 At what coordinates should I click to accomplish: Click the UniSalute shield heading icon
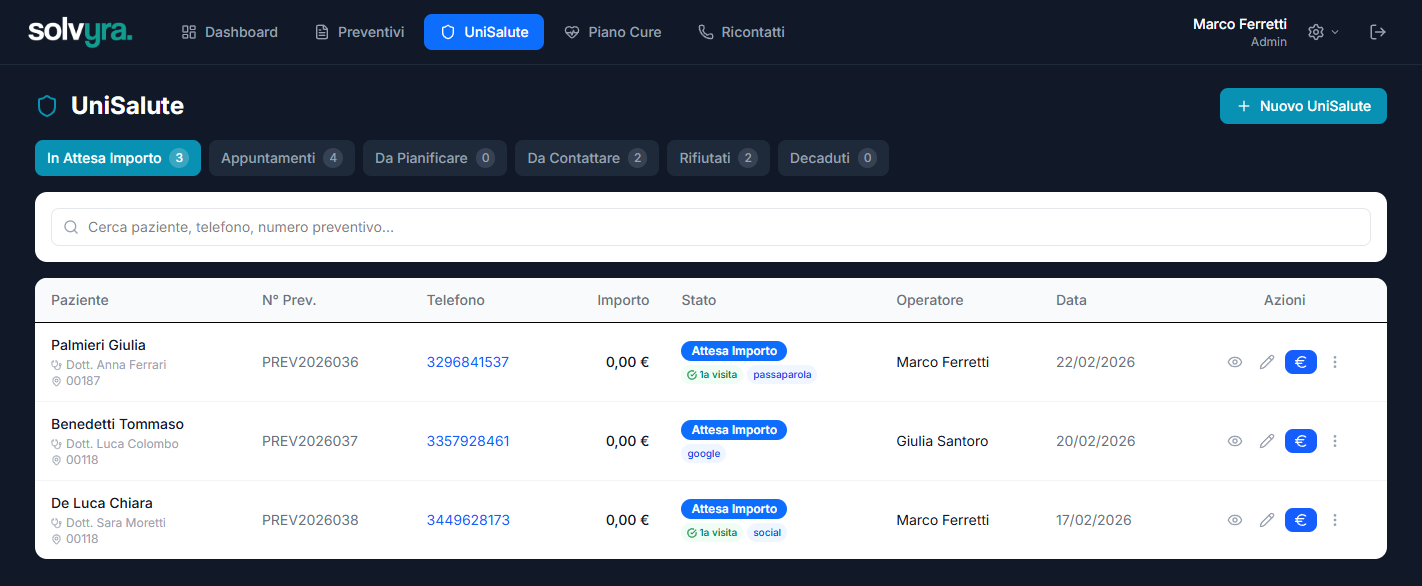[46, 106]
